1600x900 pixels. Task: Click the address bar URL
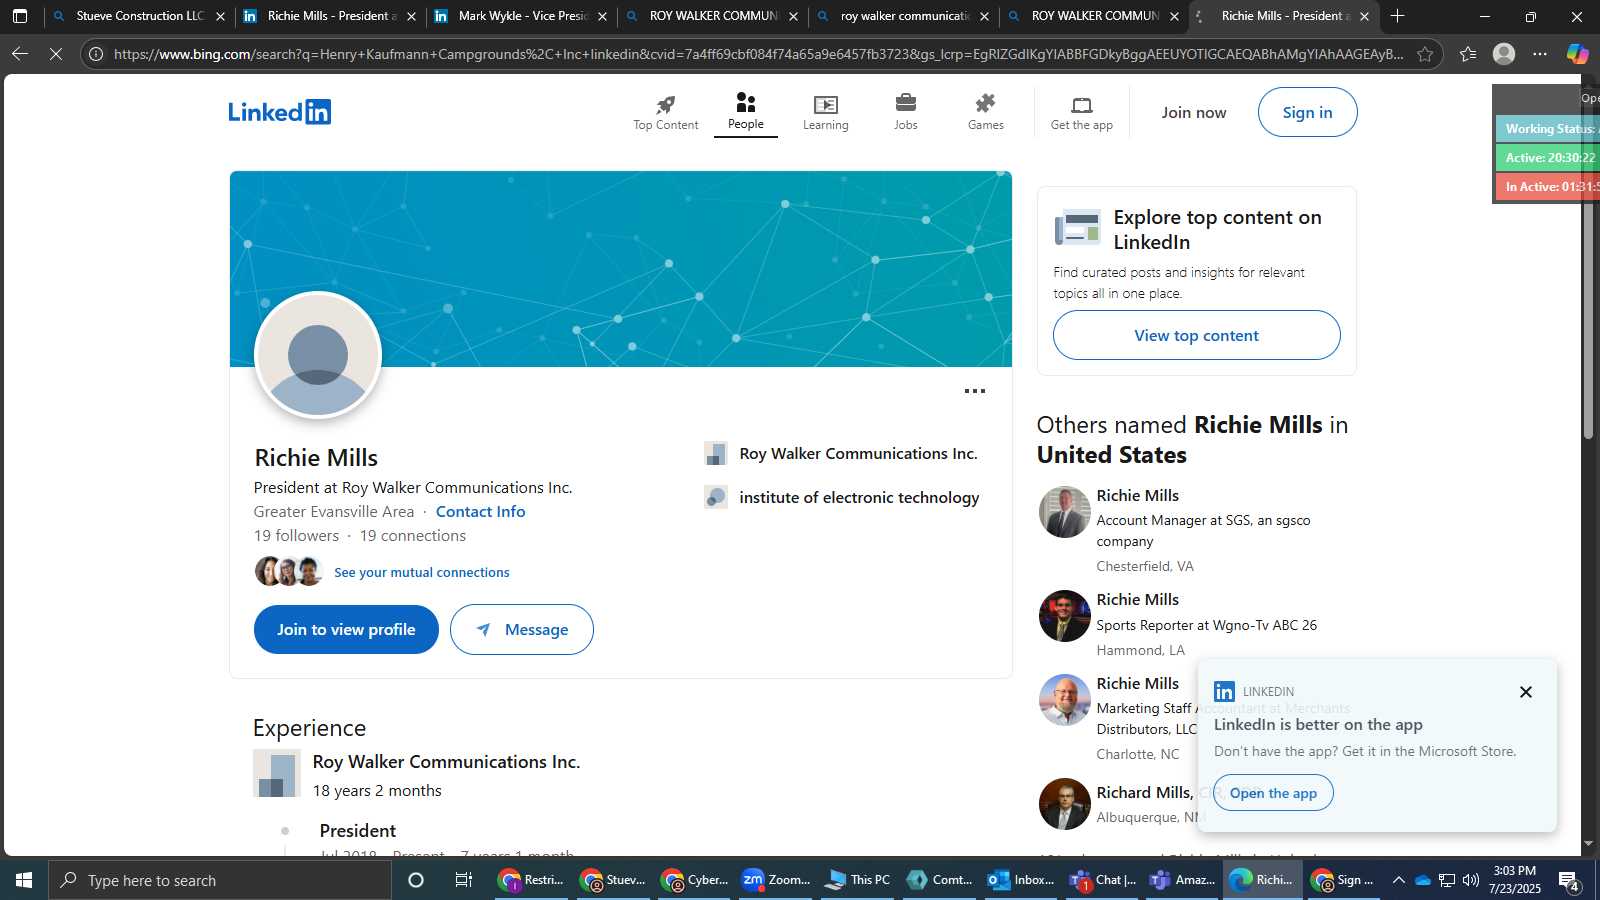coord(758,54)
